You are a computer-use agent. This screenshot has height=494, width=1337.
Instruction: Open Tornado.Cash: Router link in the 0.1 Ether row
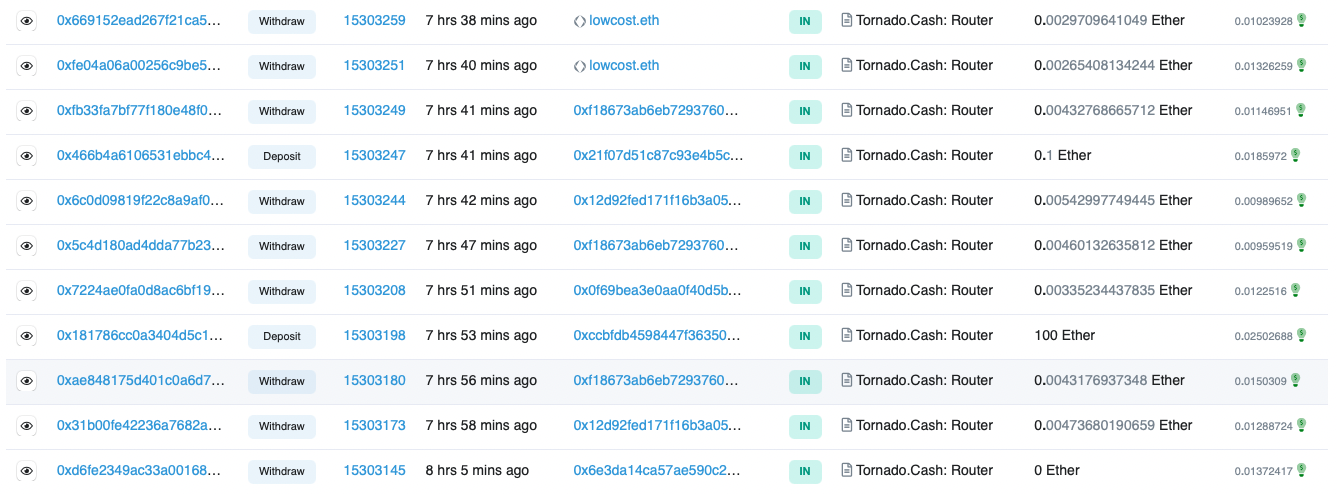tap(924, 156)
